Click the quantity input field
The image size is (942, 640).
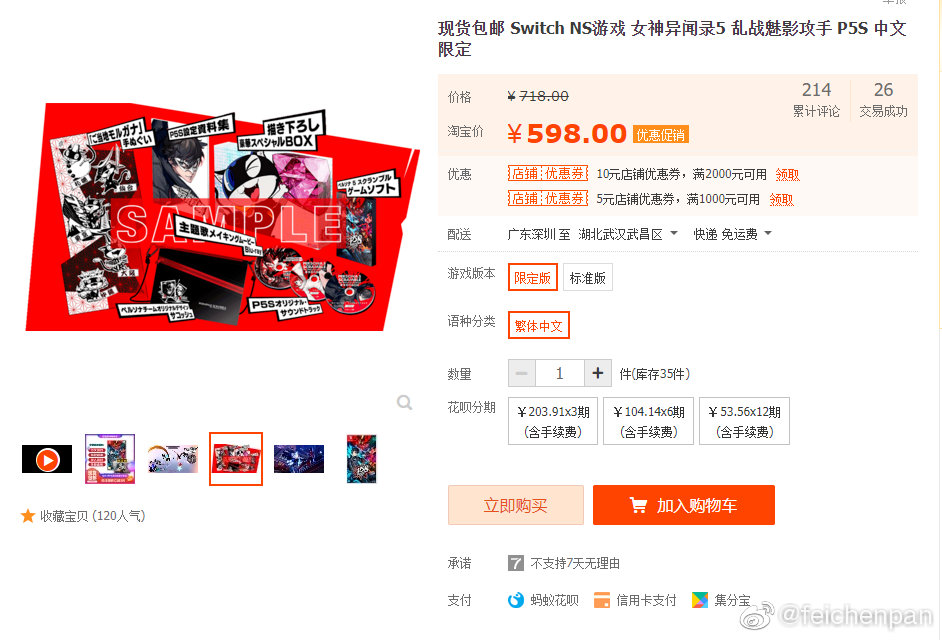pyautogui.click(x=559, y=373)
